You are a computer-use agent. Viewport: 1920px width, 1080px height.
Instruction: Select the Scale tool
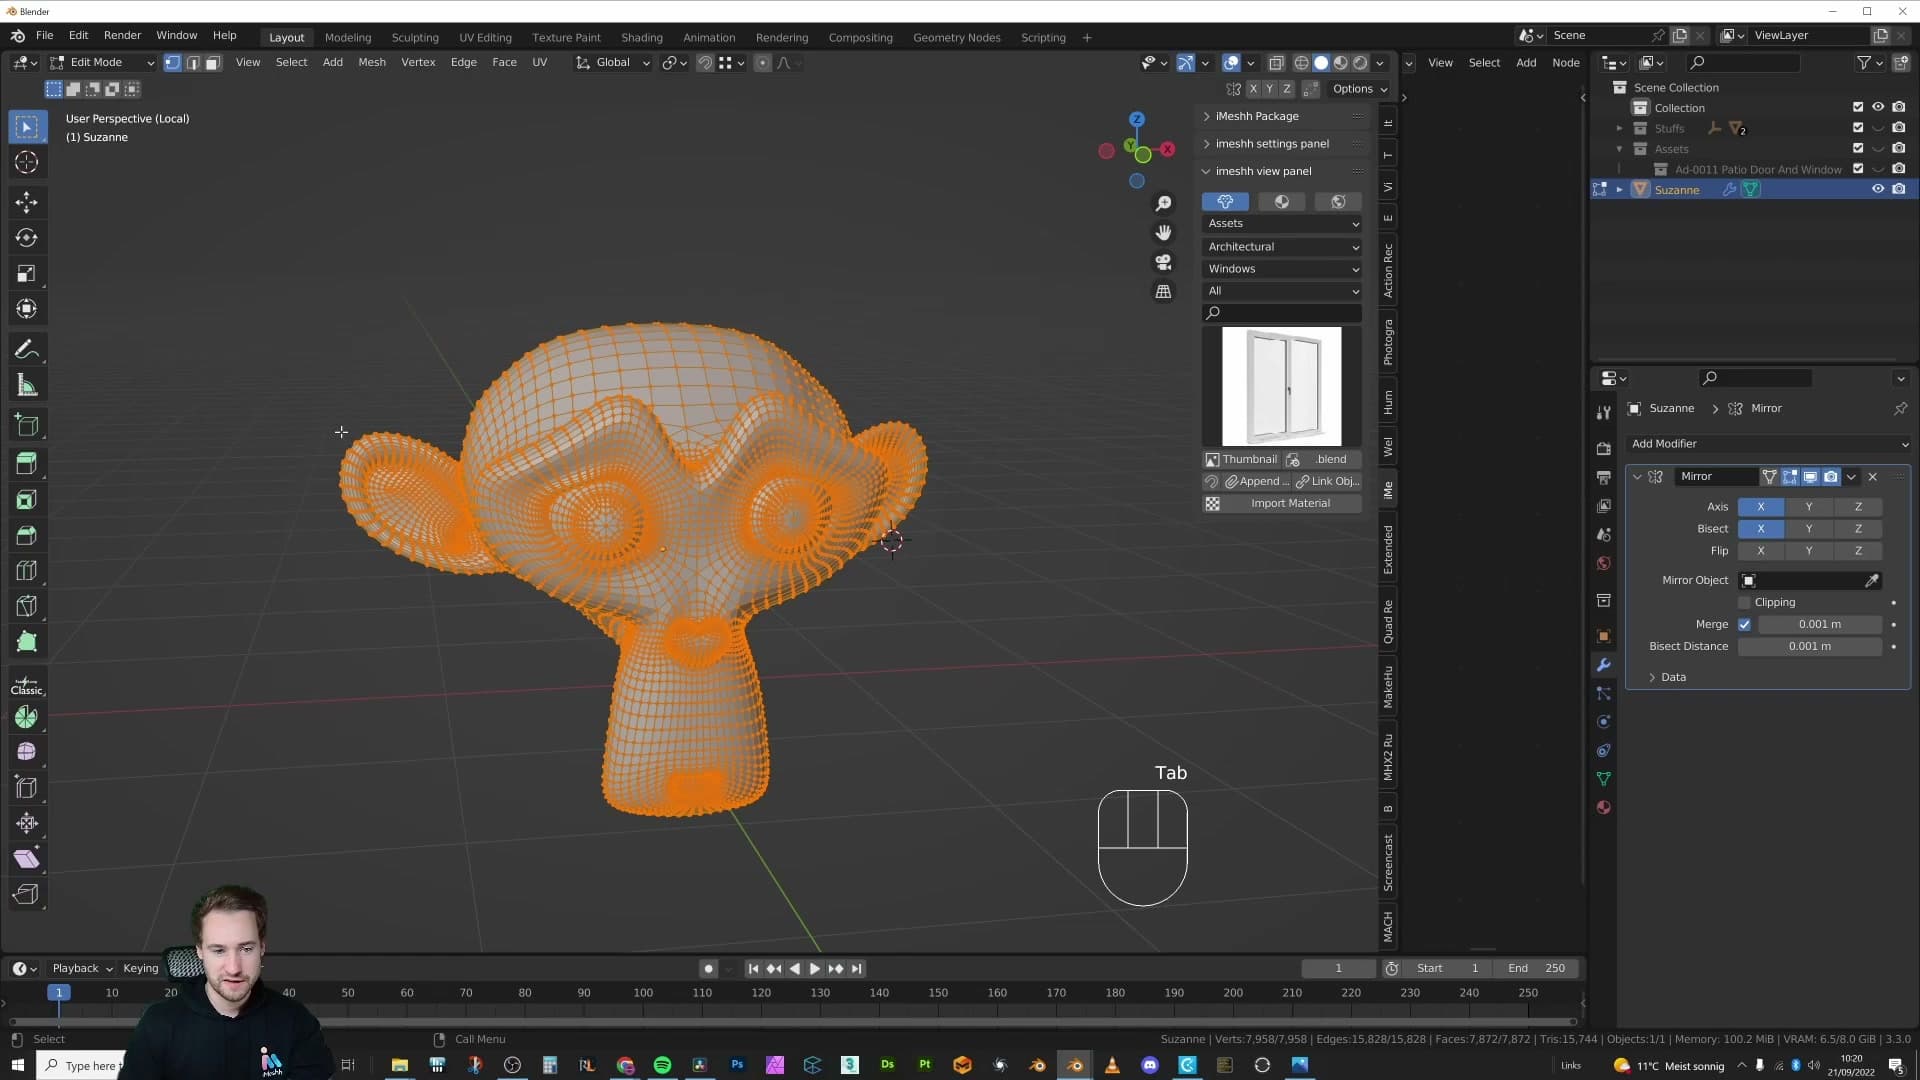click(x=27, y=274)
